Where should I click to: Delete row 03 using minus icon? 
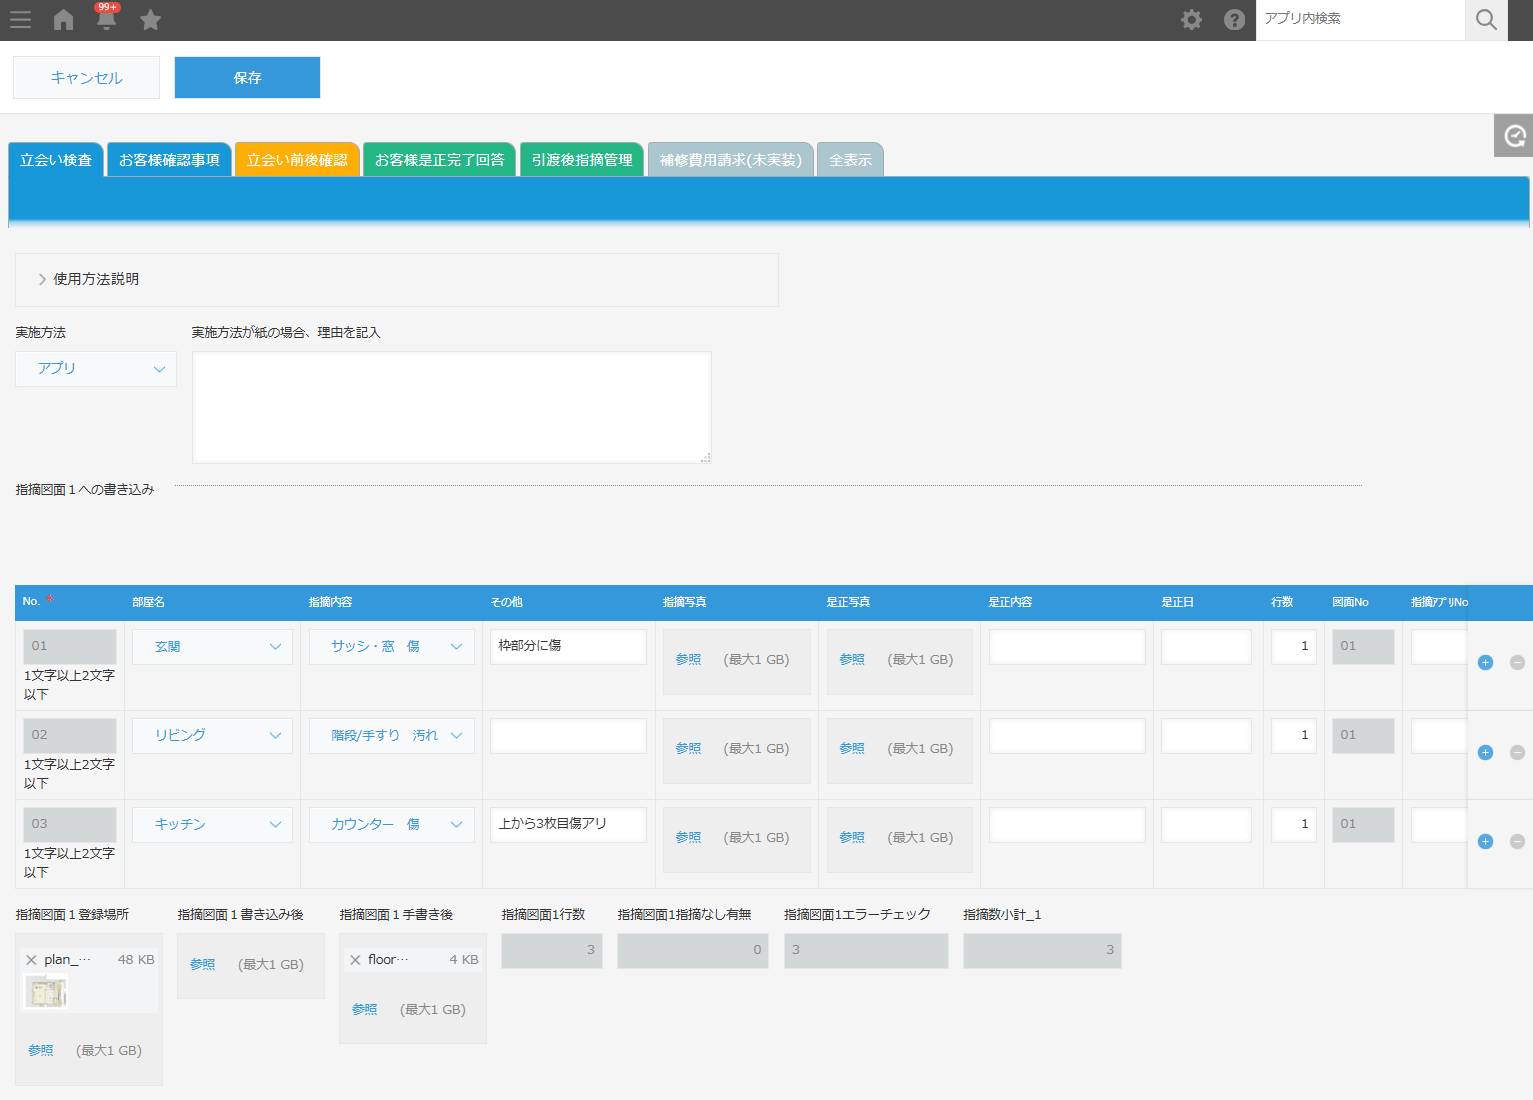coord(1517,842)
